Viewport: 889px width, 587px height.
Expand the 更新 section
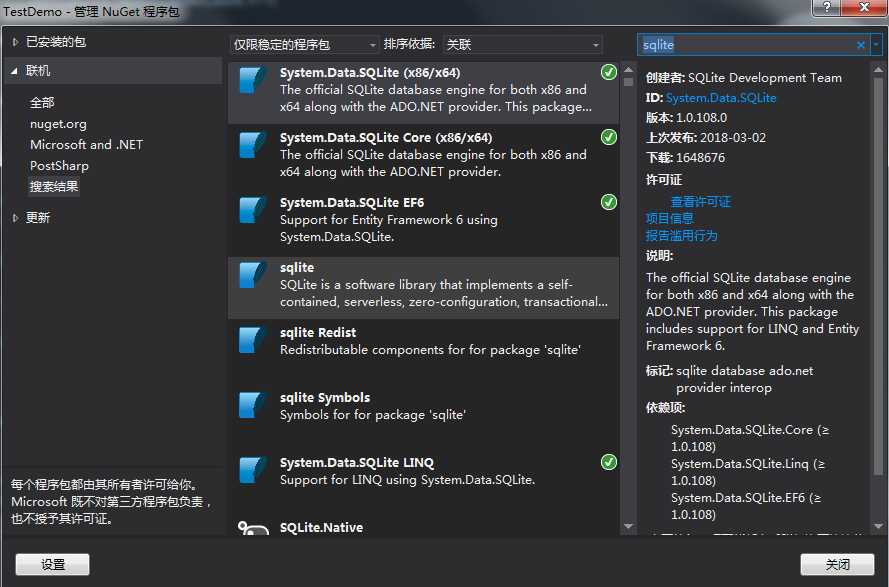pyautogui.click(x=15, y=218)
